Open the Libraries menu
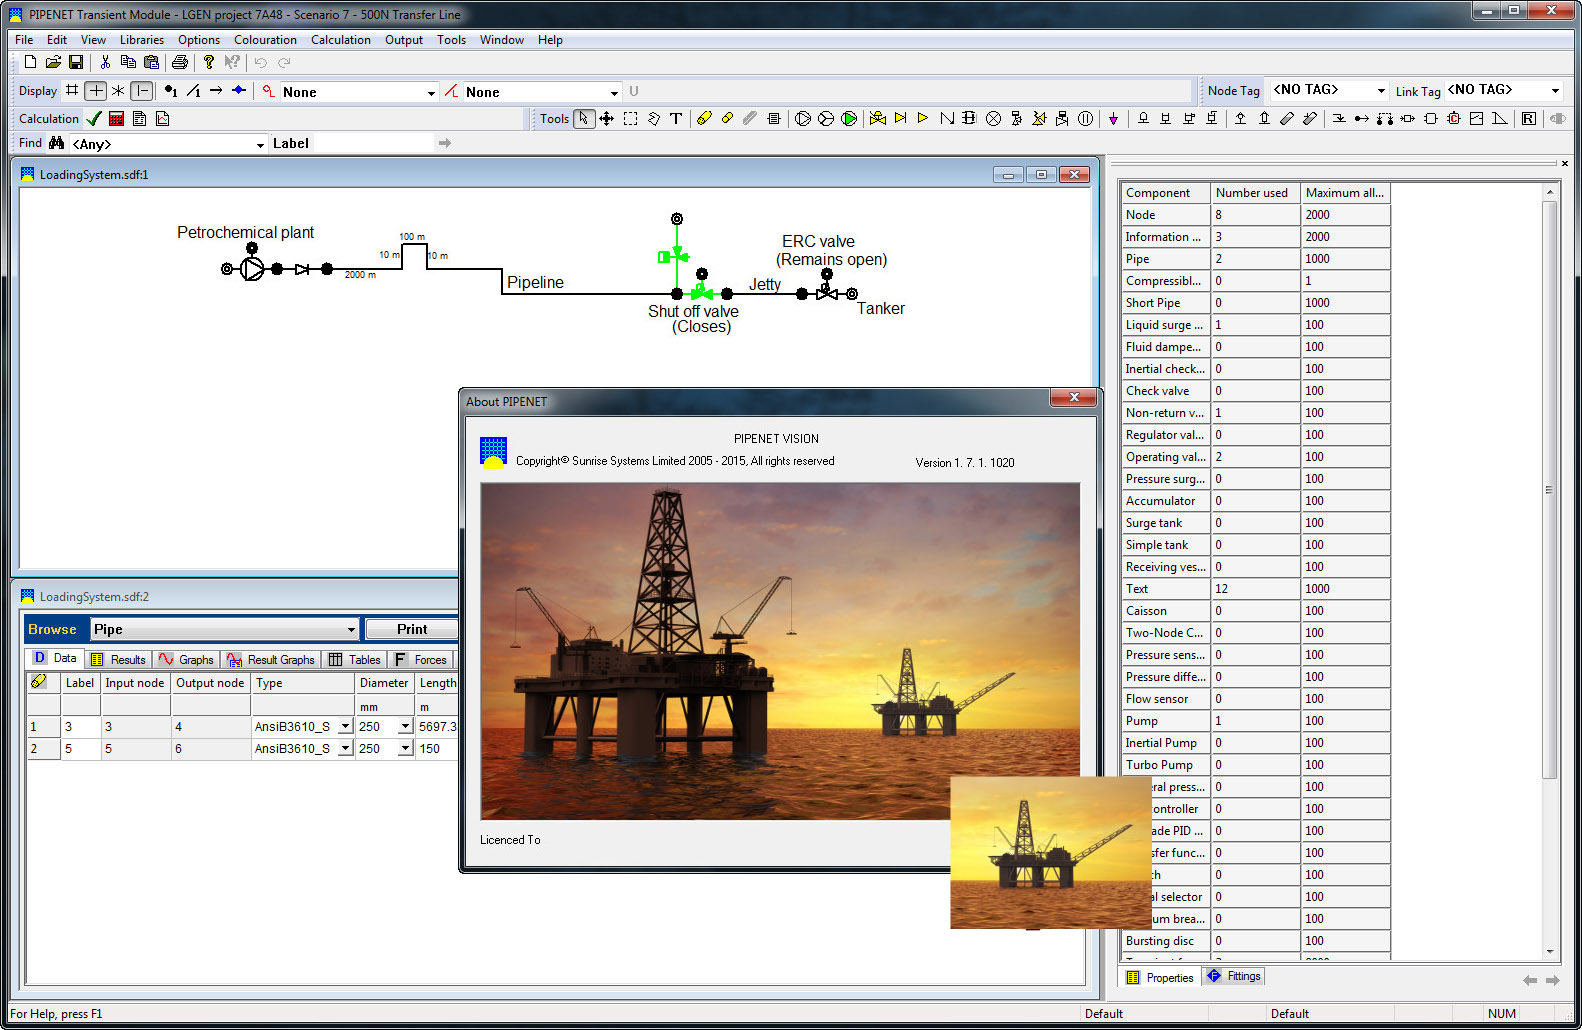This screenshot has height=1030, width=1582. [x=142, y=40]
